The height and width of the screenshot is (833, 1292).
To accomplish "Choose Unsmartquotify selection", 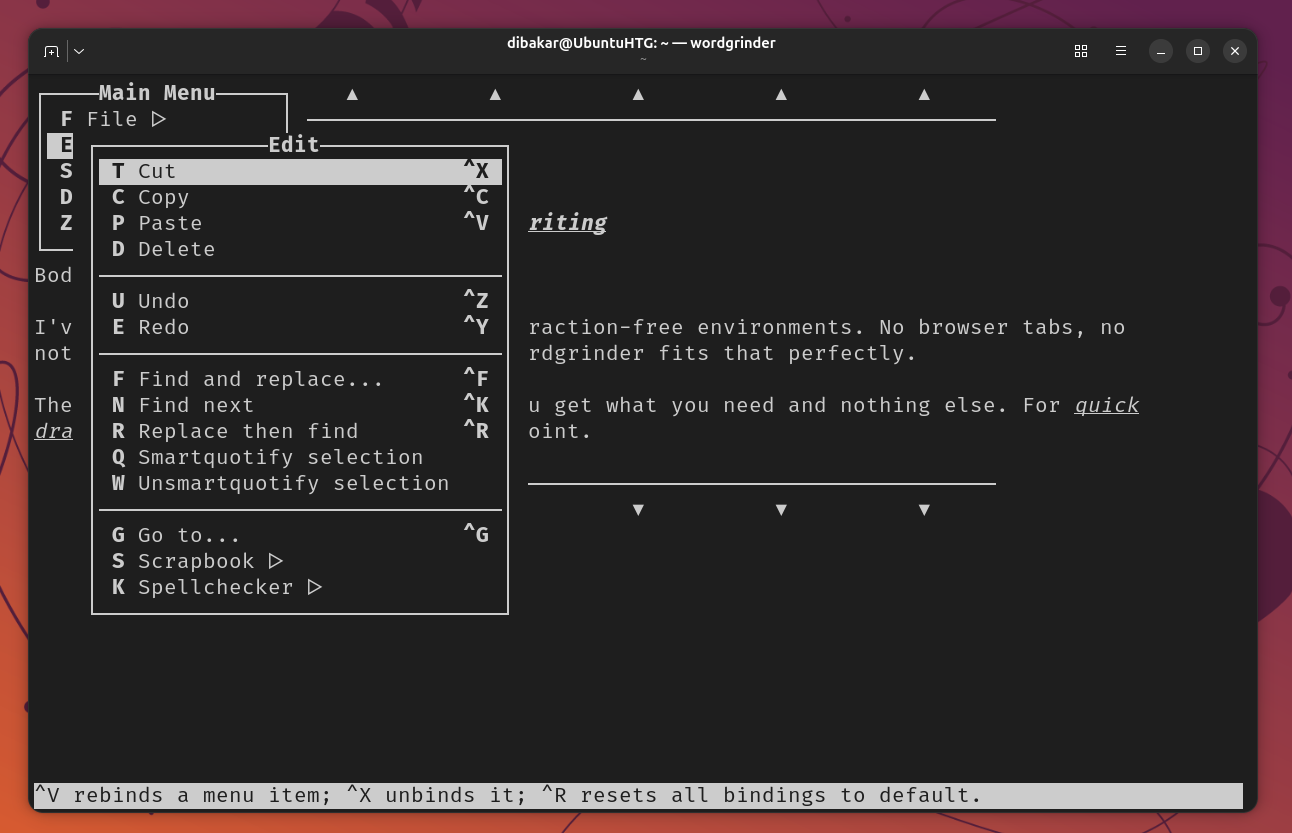I will pyautogui.click(x=300, y=483).
